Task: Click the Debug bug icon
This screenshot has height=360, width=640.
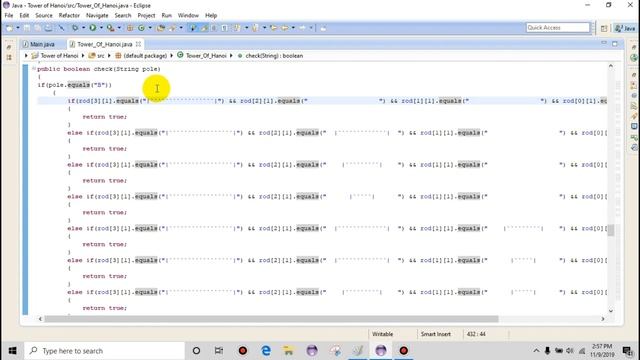Action: [75, 28]
